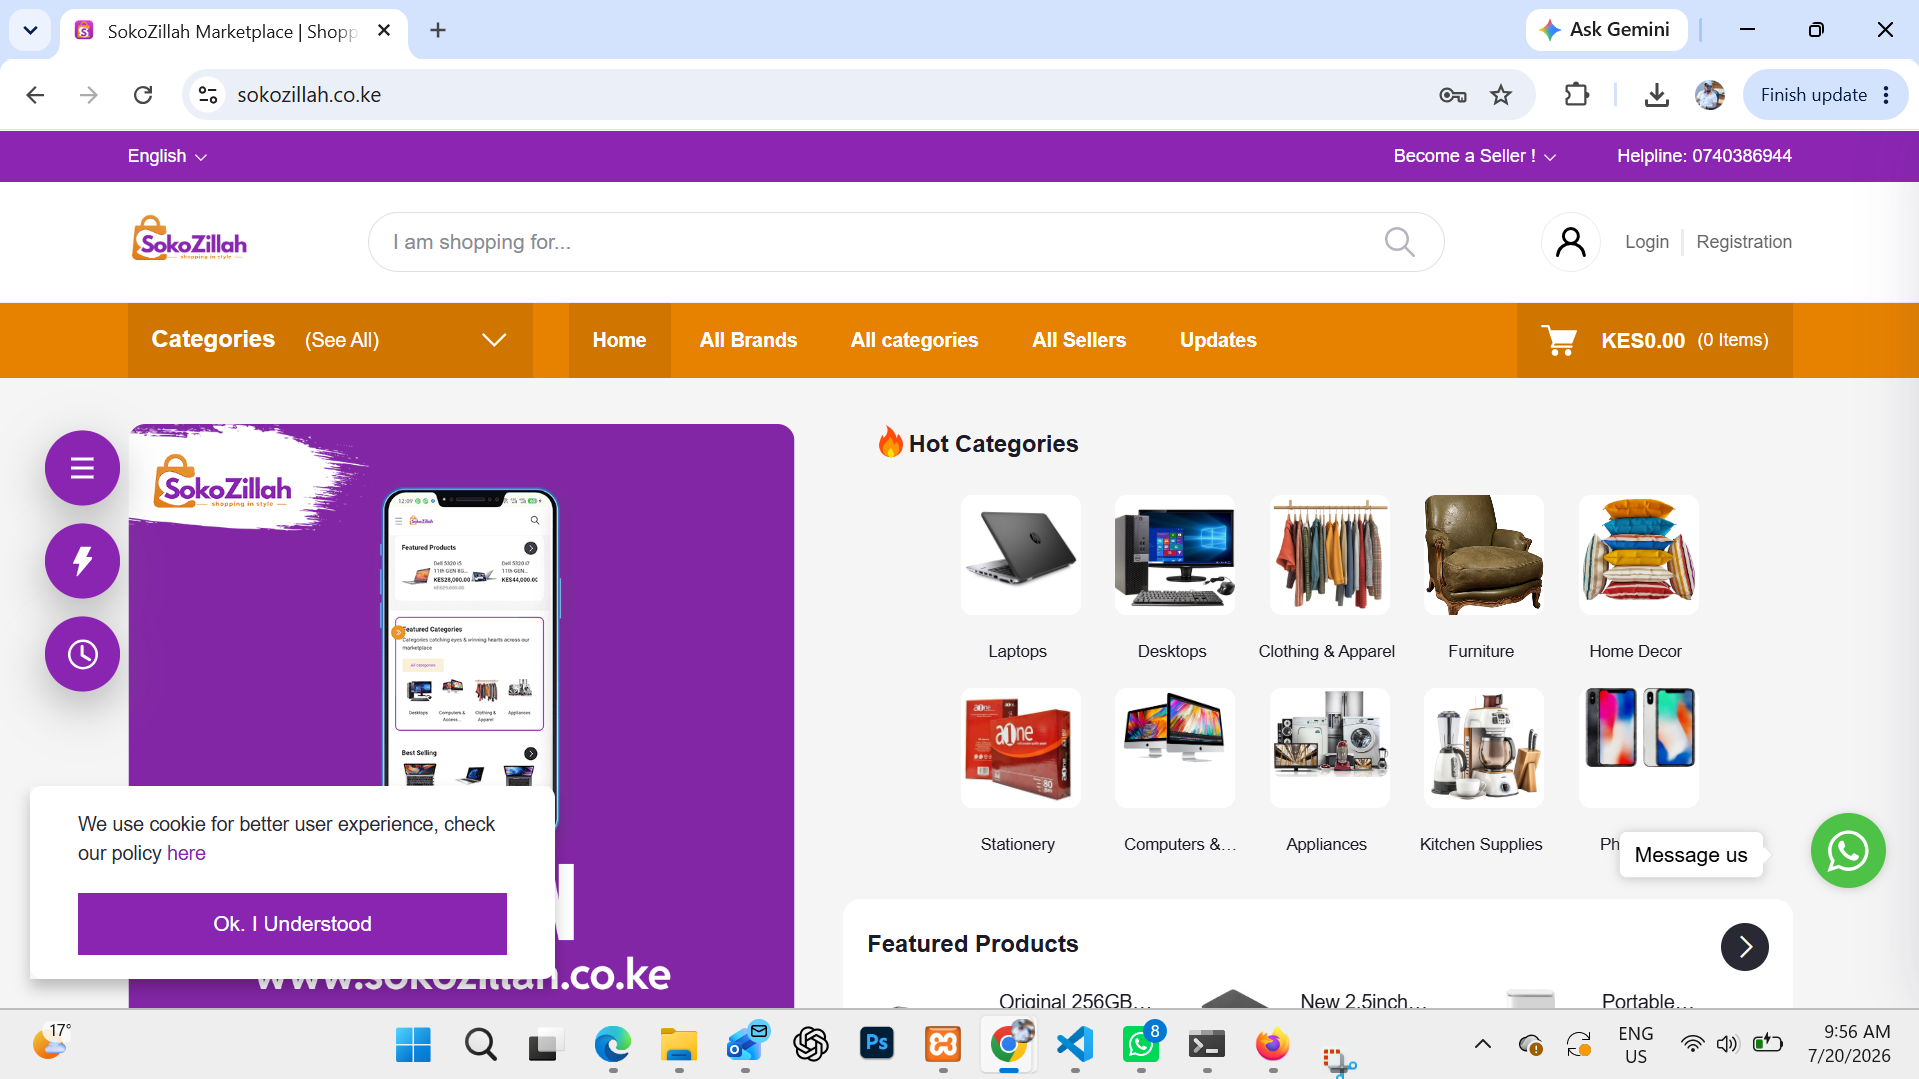
Task: Open Updates nav item
Action: pyautogui.click(x=1218, y=340)
